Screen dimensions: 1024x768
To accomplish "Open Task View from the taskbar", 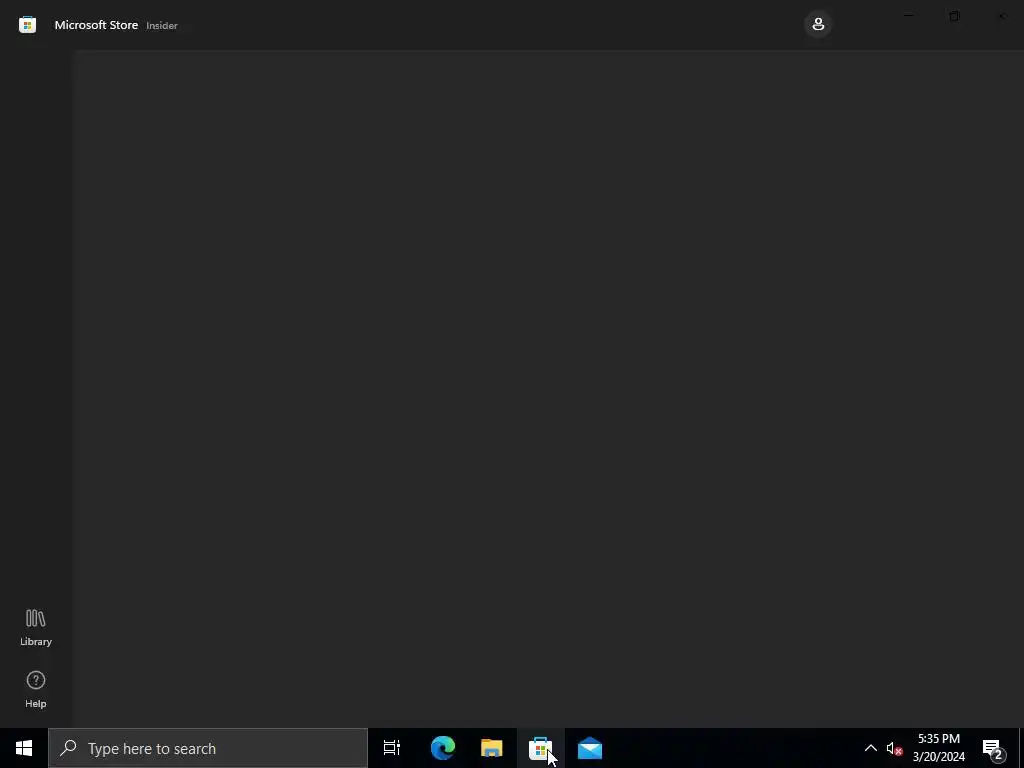I will point(392,748).
